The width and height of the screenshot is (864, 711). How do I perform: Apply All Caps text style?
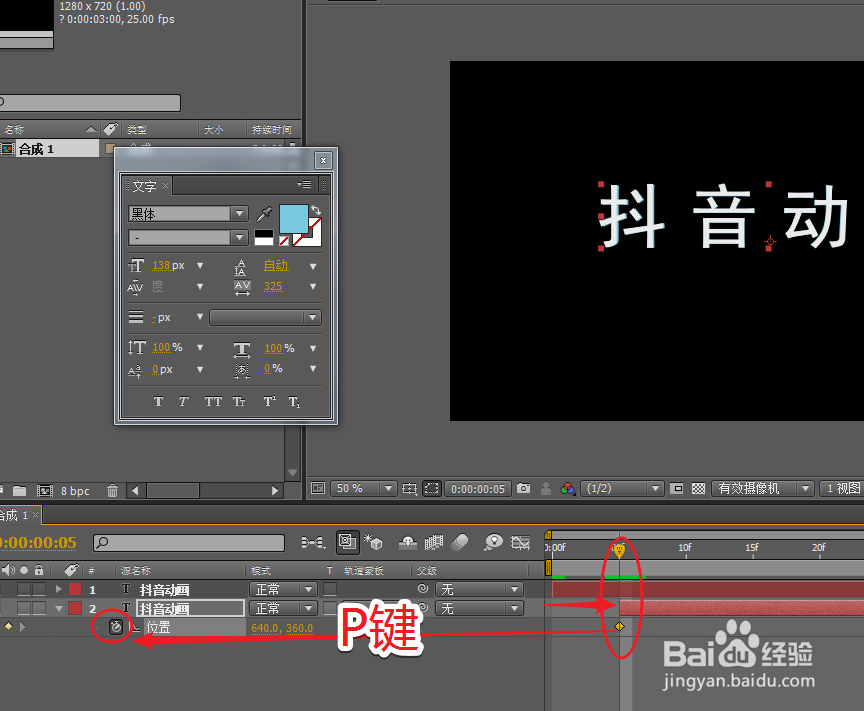pyautogui.click(x=213, y=401)
